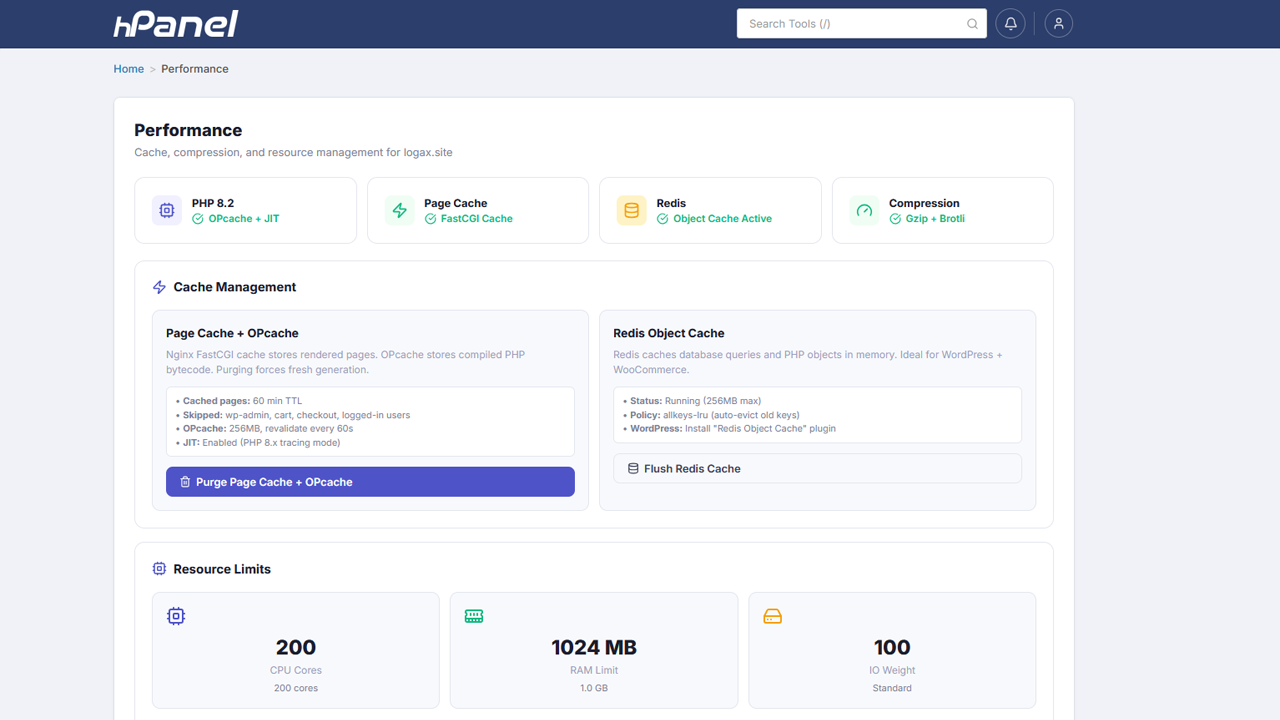The height and width of the screenshot is (720, 1280).
Task: Click the CPU Cores card icon
Action: coord(176,616)
